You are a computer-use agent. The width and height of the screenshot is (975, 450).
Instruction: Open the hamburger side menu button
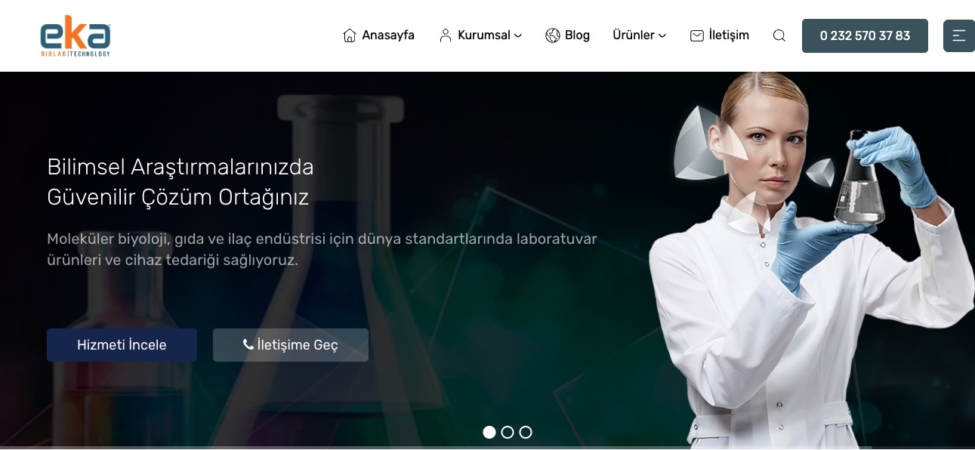958,36
